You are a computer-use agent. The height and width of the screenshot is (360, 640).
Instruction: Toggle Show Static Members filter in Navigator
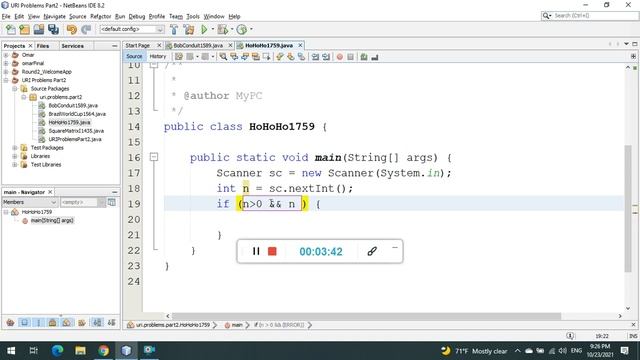(x=39, y=323)
